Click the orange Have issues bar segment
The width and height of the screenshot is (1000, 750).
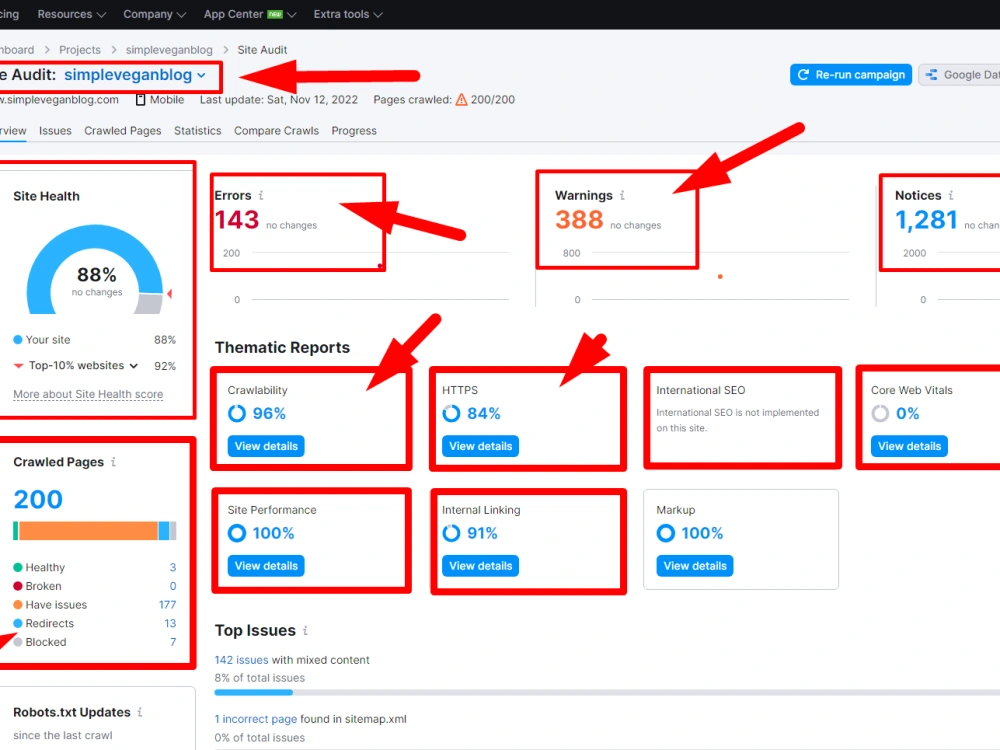point(88,531)
